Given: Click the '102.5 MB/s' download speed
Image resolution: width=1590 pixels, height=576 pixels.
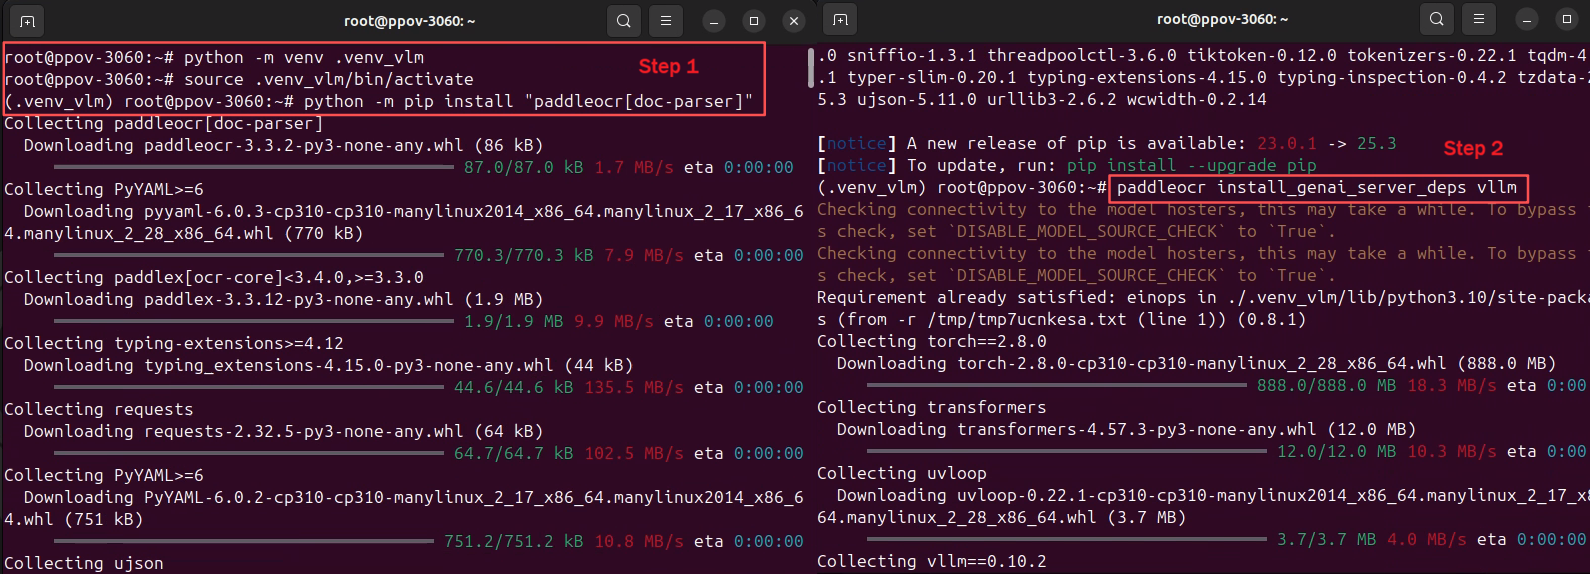Looking at the screenshot, I should click(634, 453).
